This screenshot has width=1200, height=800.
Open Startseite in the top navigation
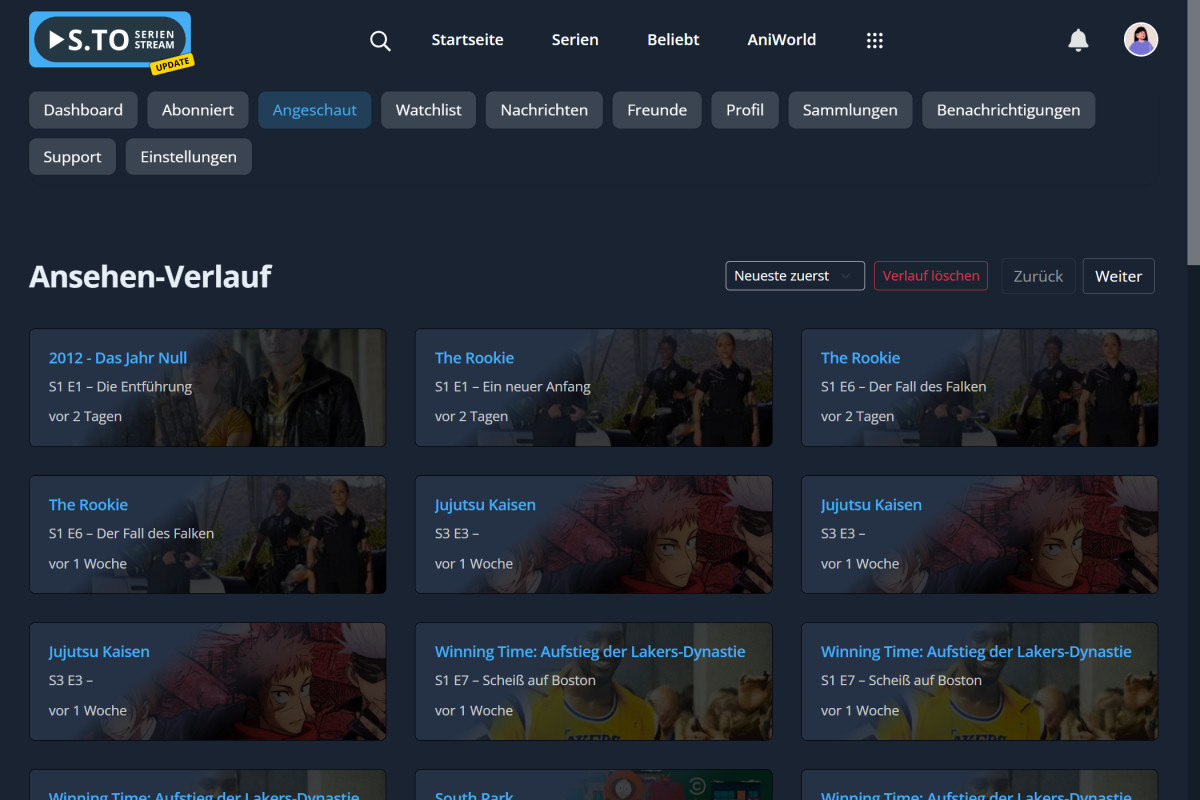(x=467, y=40)
